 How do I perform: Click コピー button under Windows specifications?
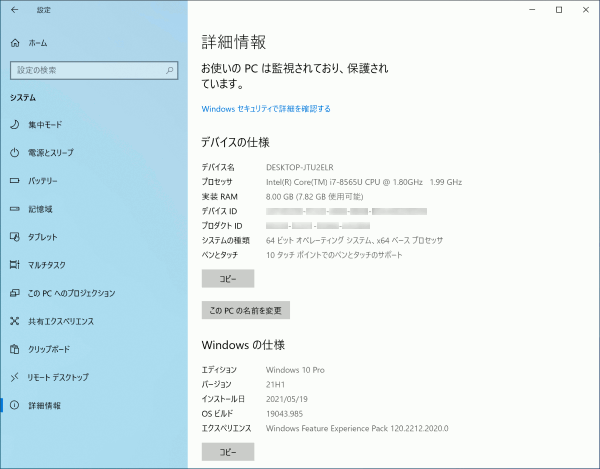tap(228, 452)
